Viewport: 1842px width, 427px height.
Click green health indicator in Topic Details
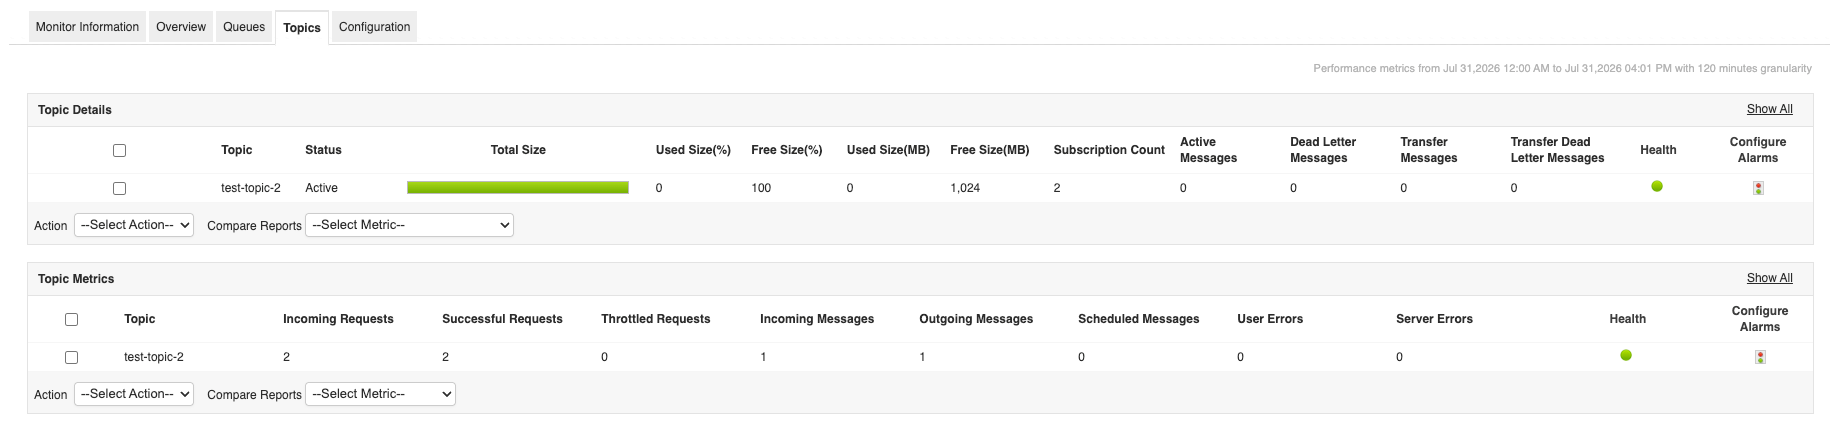(x=1657, y=186)
